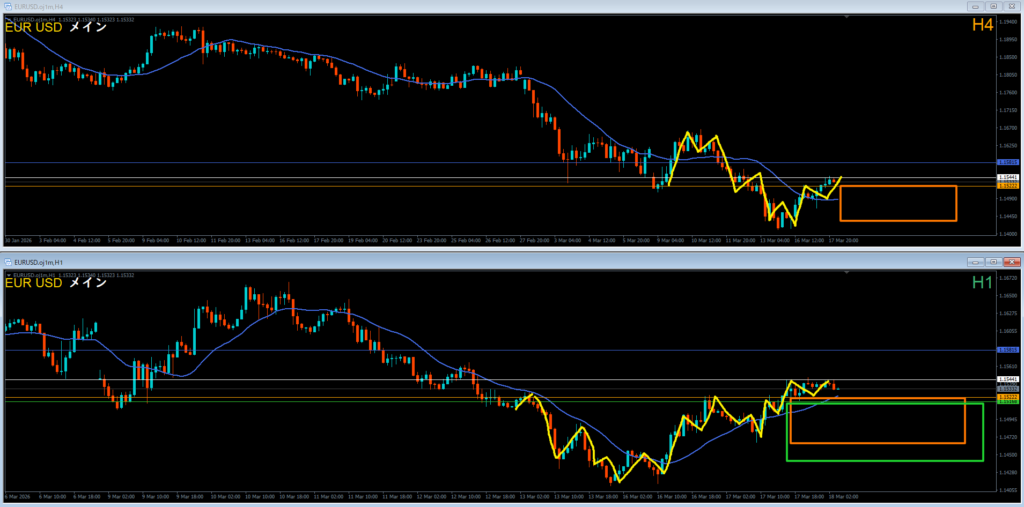Click the orange 1.15222 price tag on the H1 chart

click(x=1008, y=397)
